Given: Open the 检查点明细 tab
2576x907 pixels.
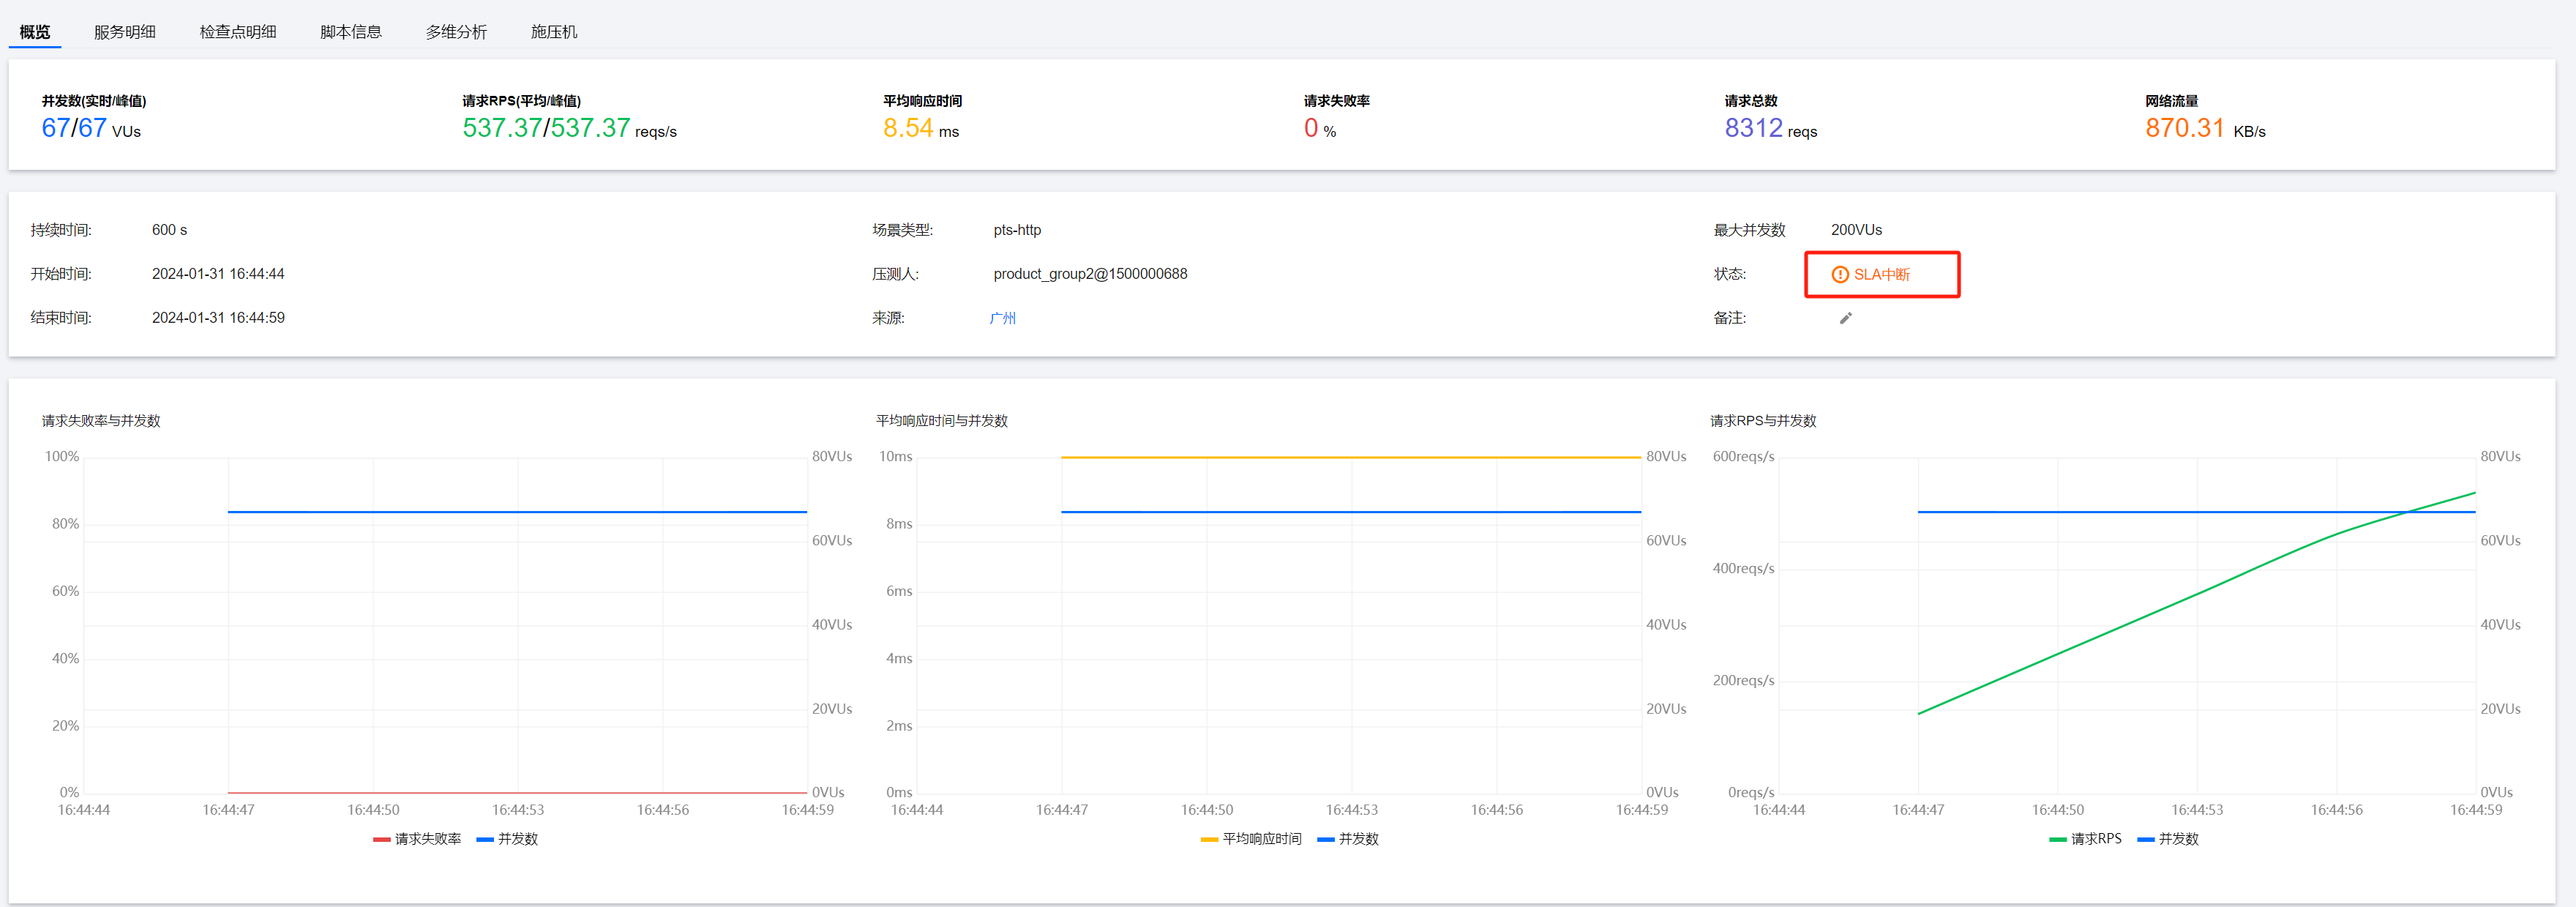Looking at the screenshot, I should pos(238,32).
